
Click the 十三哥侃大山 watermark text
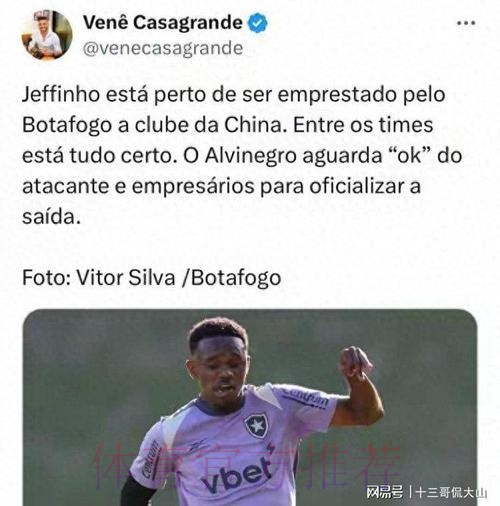(451, 492)
